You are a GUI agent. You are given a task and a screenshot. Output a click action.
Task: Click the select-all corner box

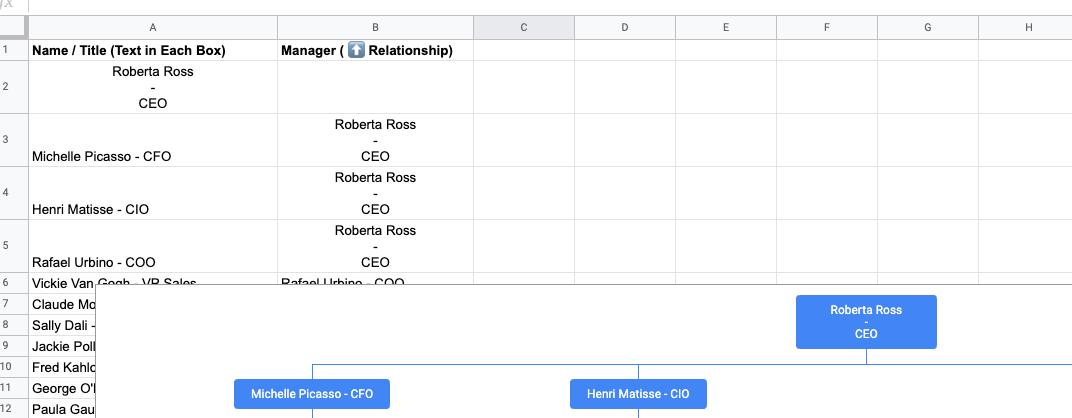click(x=14, y=28)
